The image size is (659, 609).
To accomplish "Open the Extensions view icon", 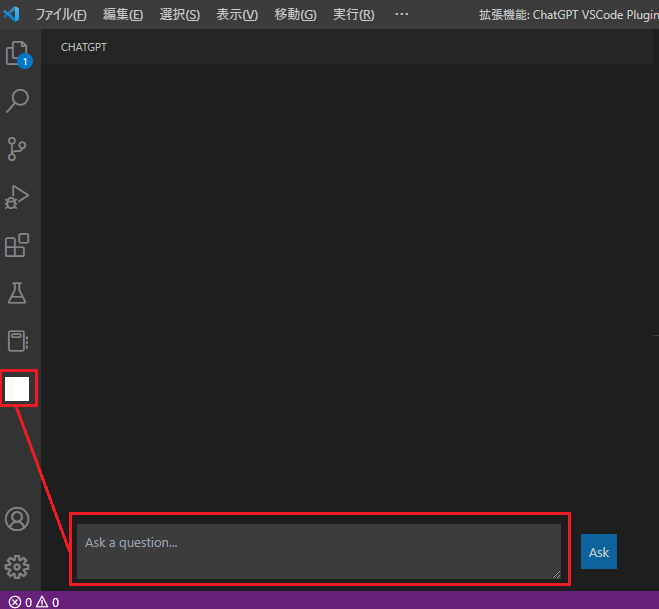I will click(17, 245).
